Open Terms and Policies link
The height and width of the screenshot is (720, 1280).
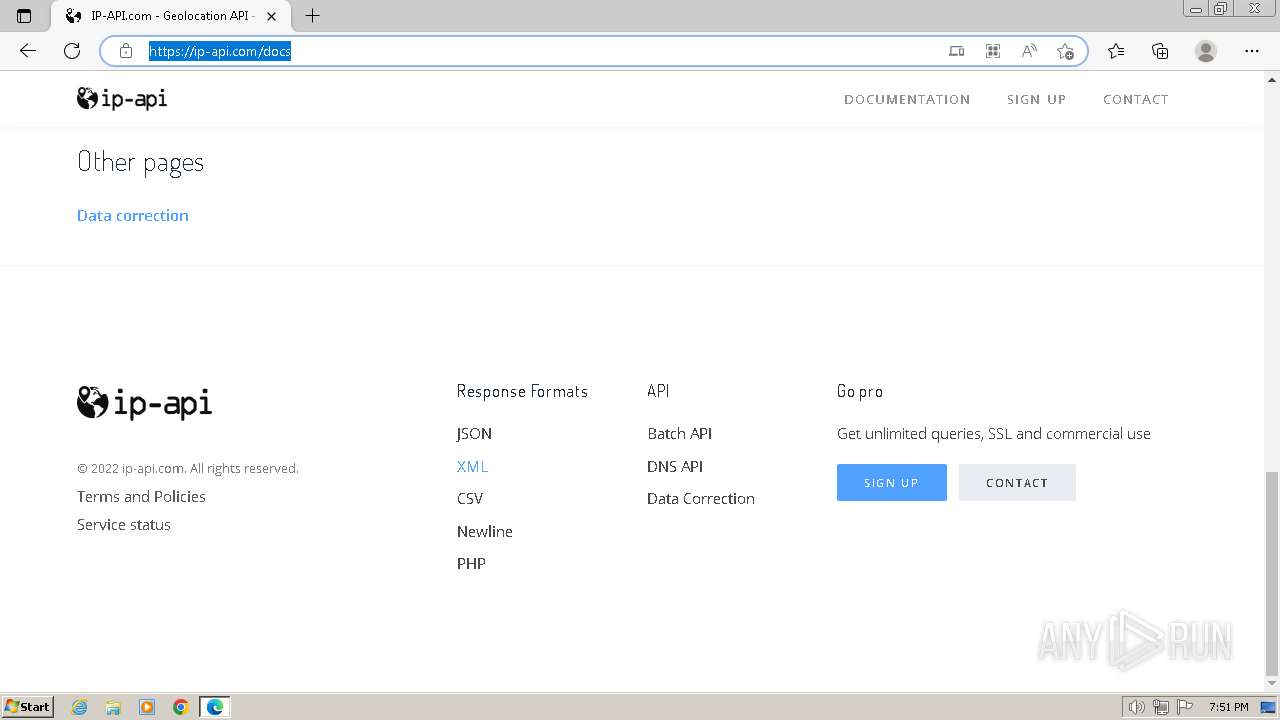click(141, 496)
